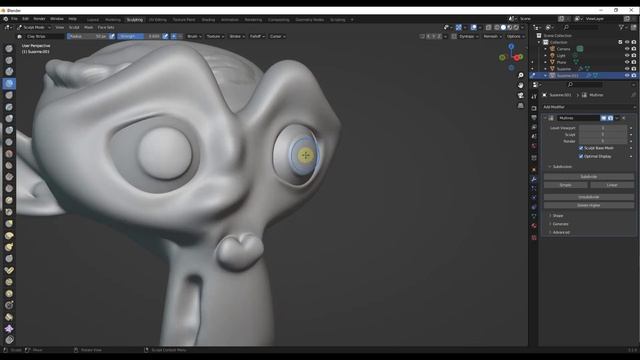Open the Window menu

[57, 19]
